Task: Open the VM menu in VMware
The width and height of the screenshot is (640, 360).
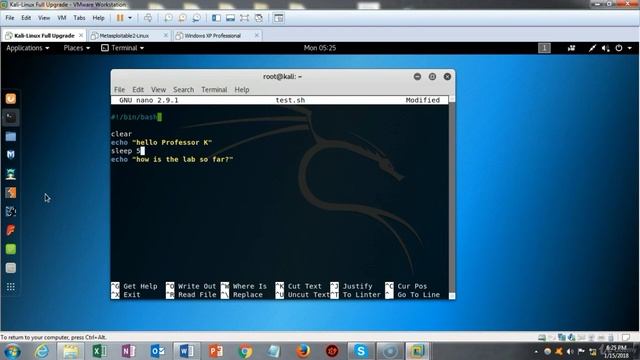Action: [62, 18]
